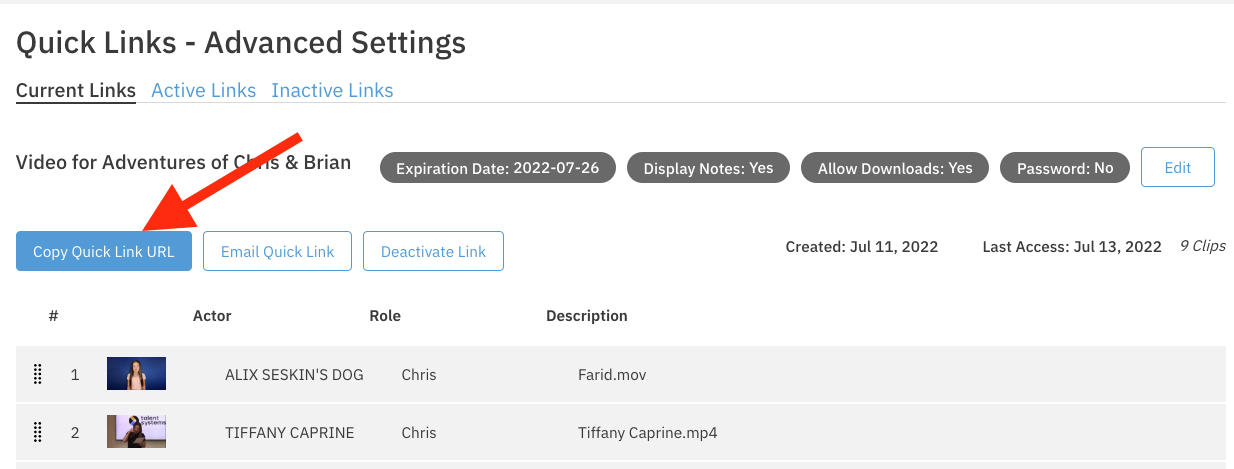Click the Edit button for link settings

(1177, 168)
